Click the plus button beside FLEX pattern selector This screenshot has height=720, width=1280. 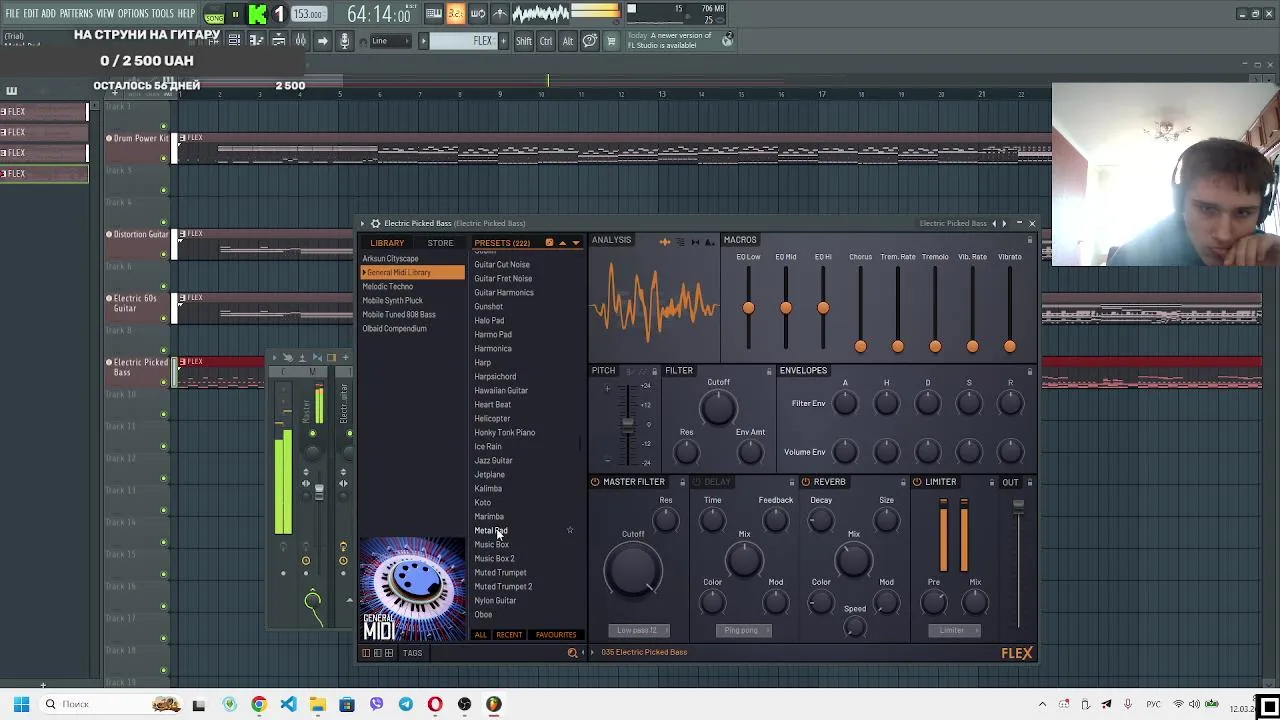click(x=503, y=41)
